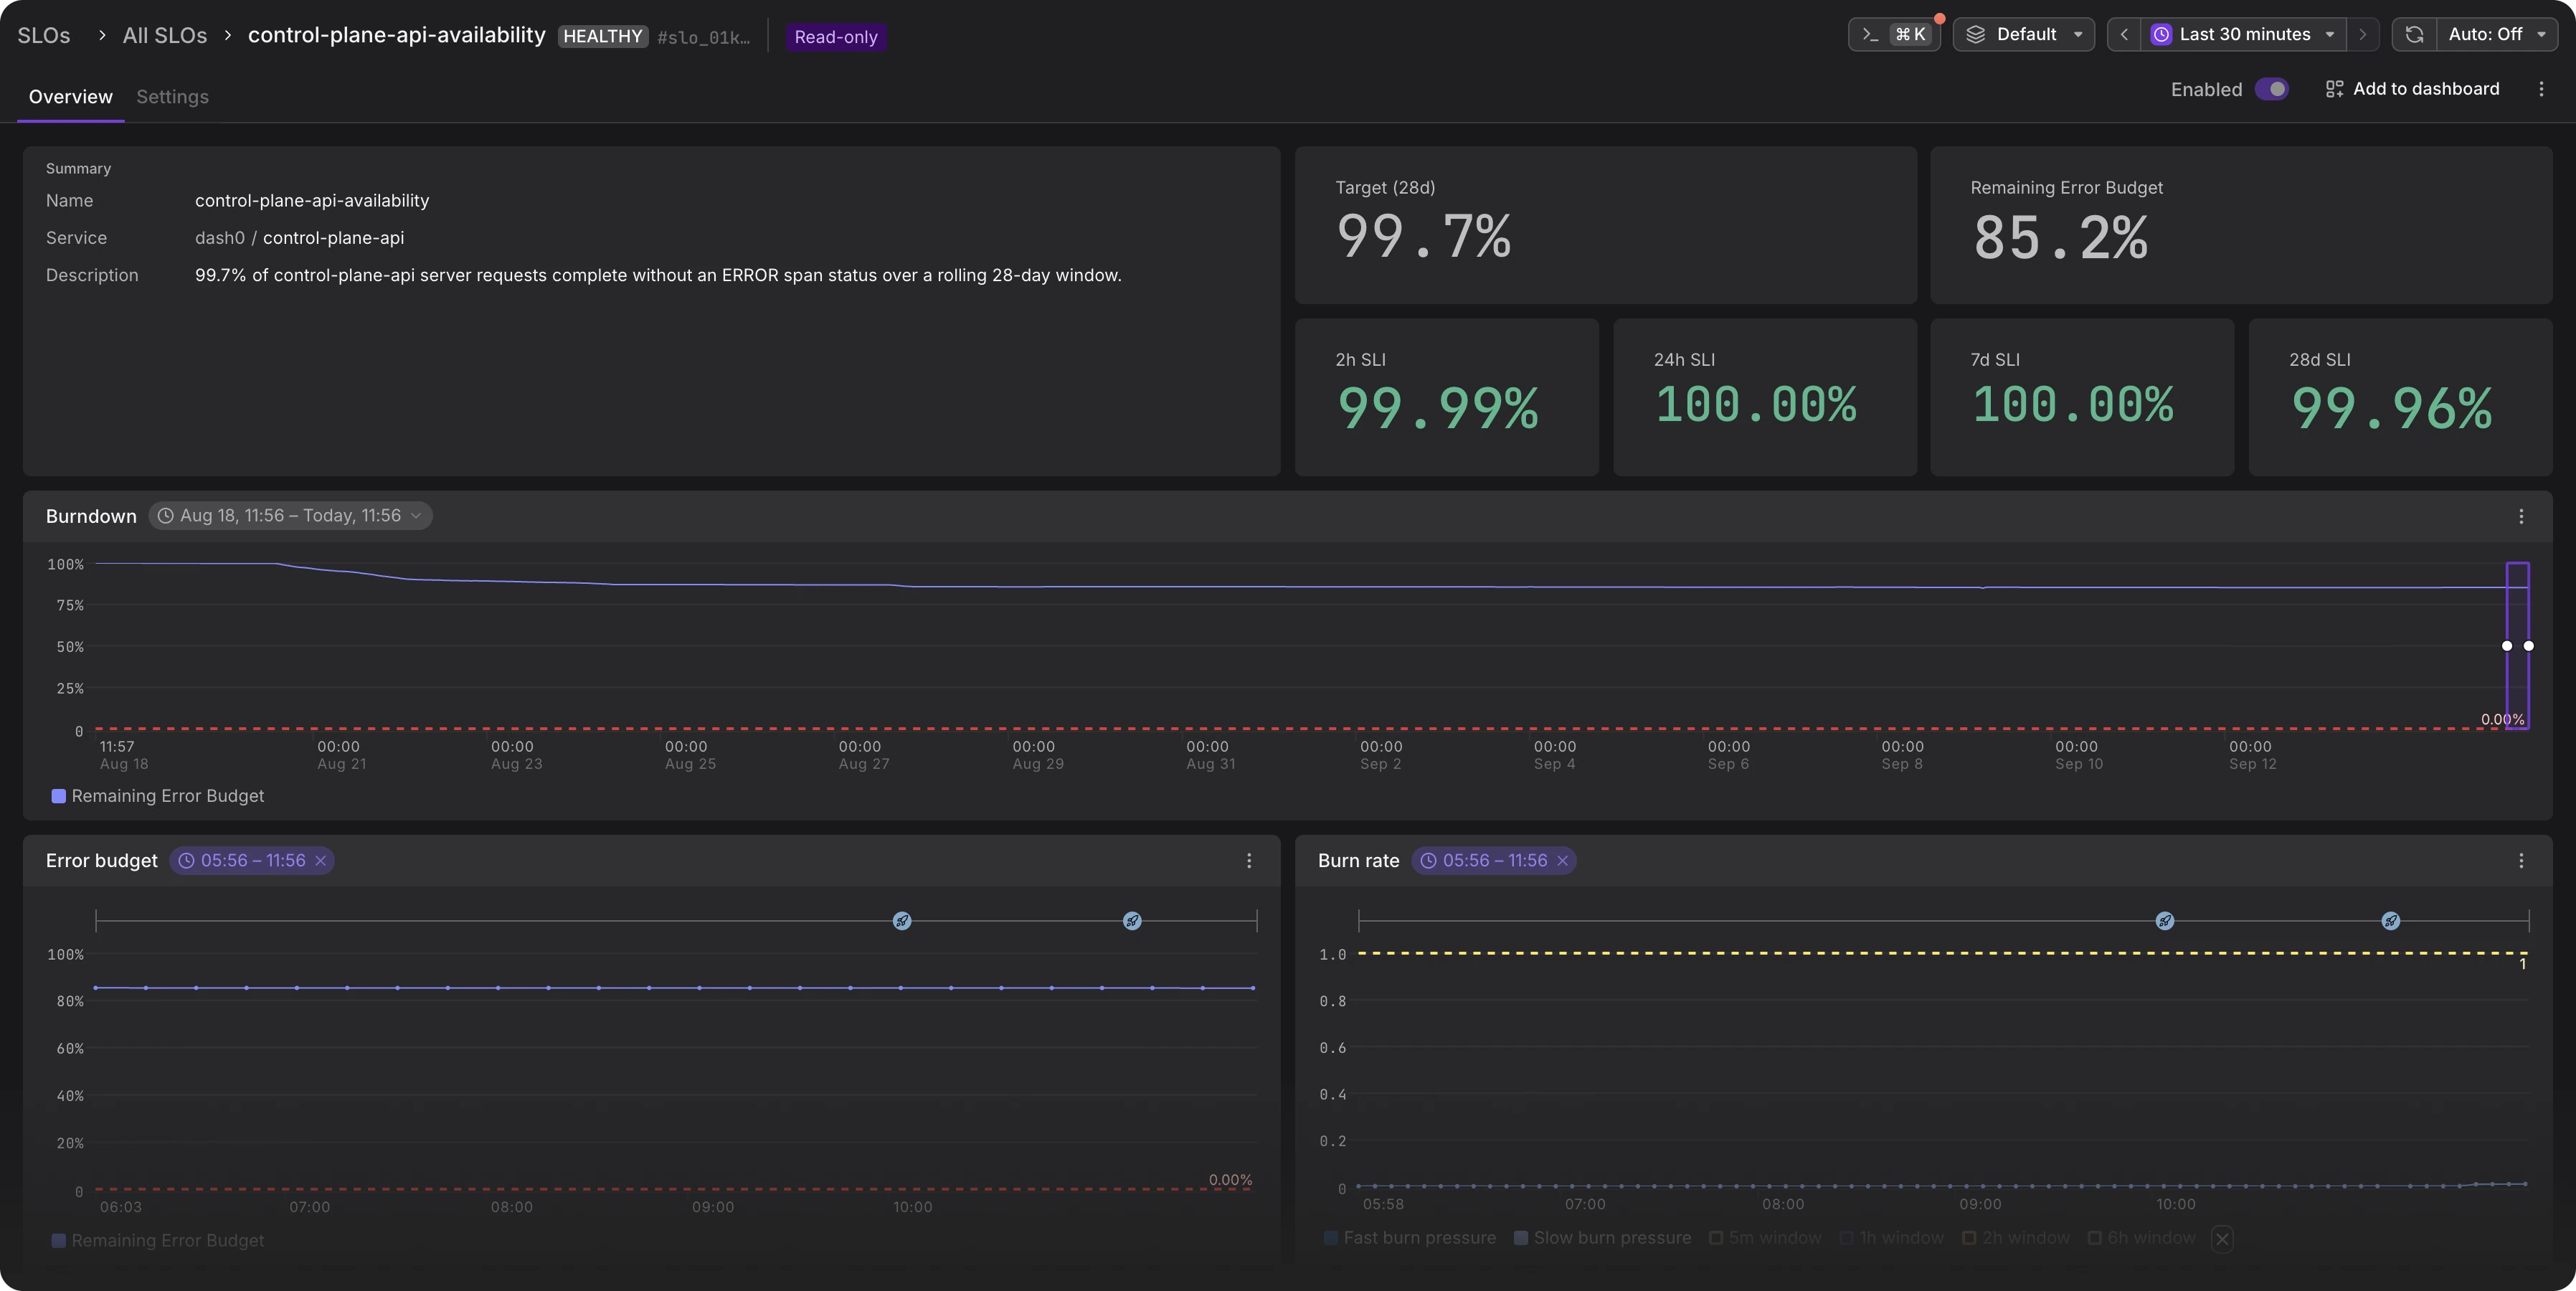
Task: Click the Read-only badge
Action: [836, 37]
